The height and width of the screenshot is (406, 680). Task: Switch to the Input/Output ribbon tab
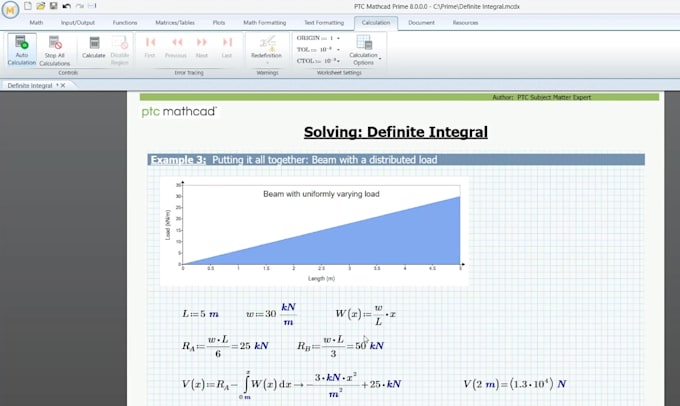point(78,23)
